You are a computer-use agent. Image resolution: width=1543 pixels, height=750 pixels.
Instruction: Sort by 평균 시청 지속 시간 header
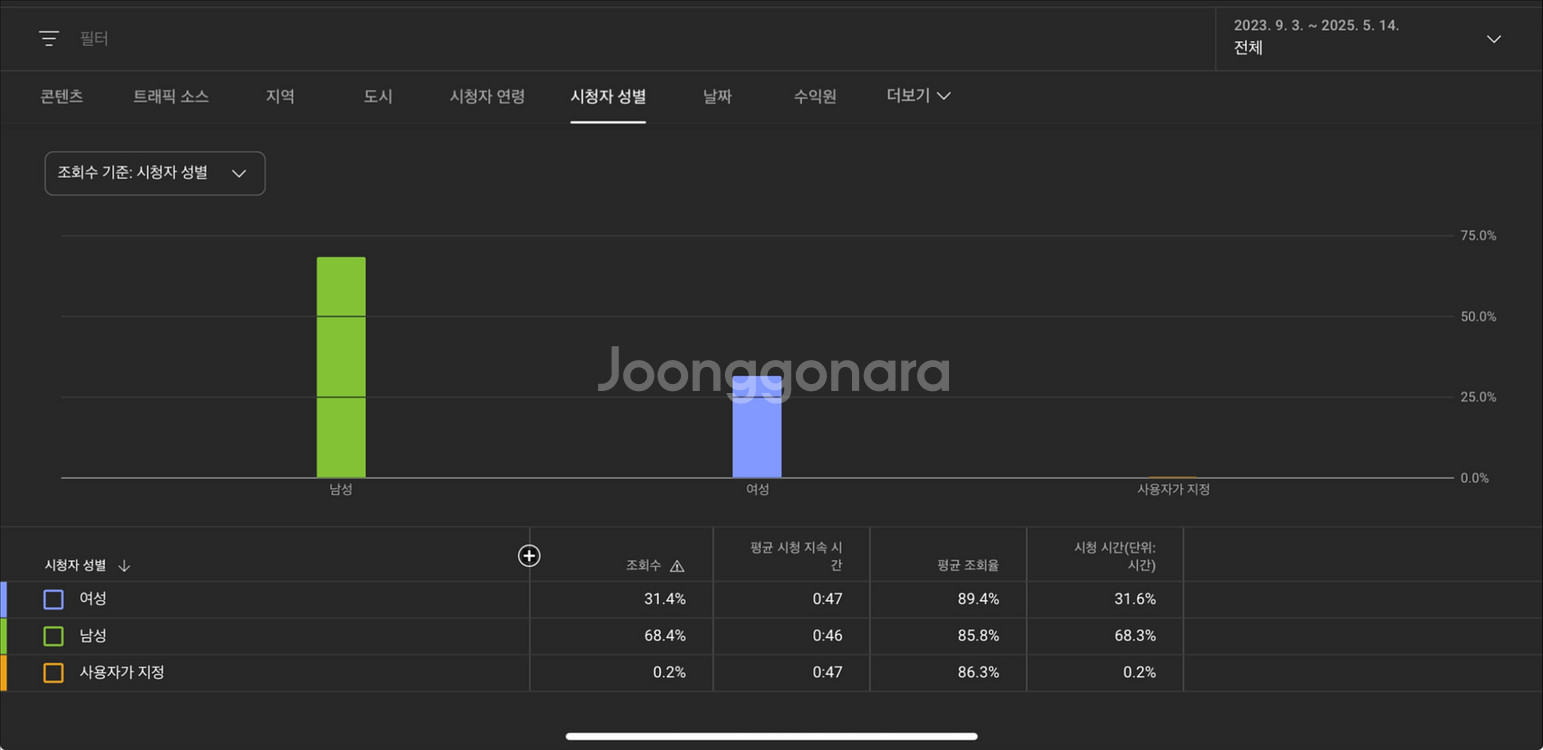796,557
